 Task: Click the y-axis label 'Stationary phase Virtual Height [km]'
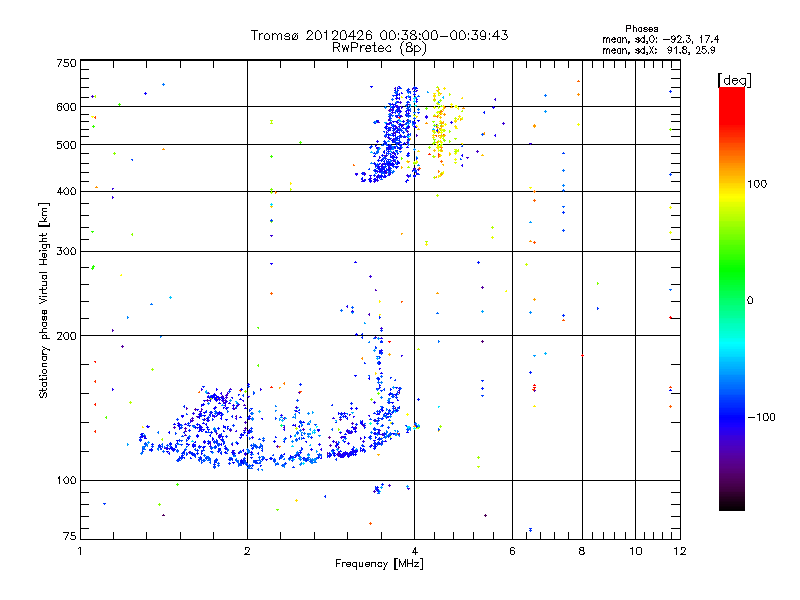pyautogui.click(x=43, y=300)
